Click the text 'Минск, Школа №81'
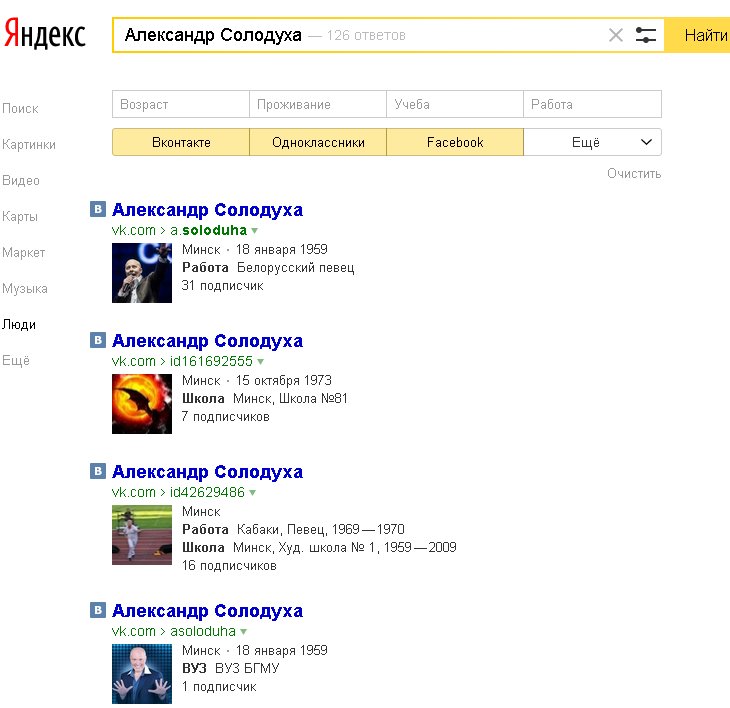The image size is (730, 708). click(x=290, y=398)
